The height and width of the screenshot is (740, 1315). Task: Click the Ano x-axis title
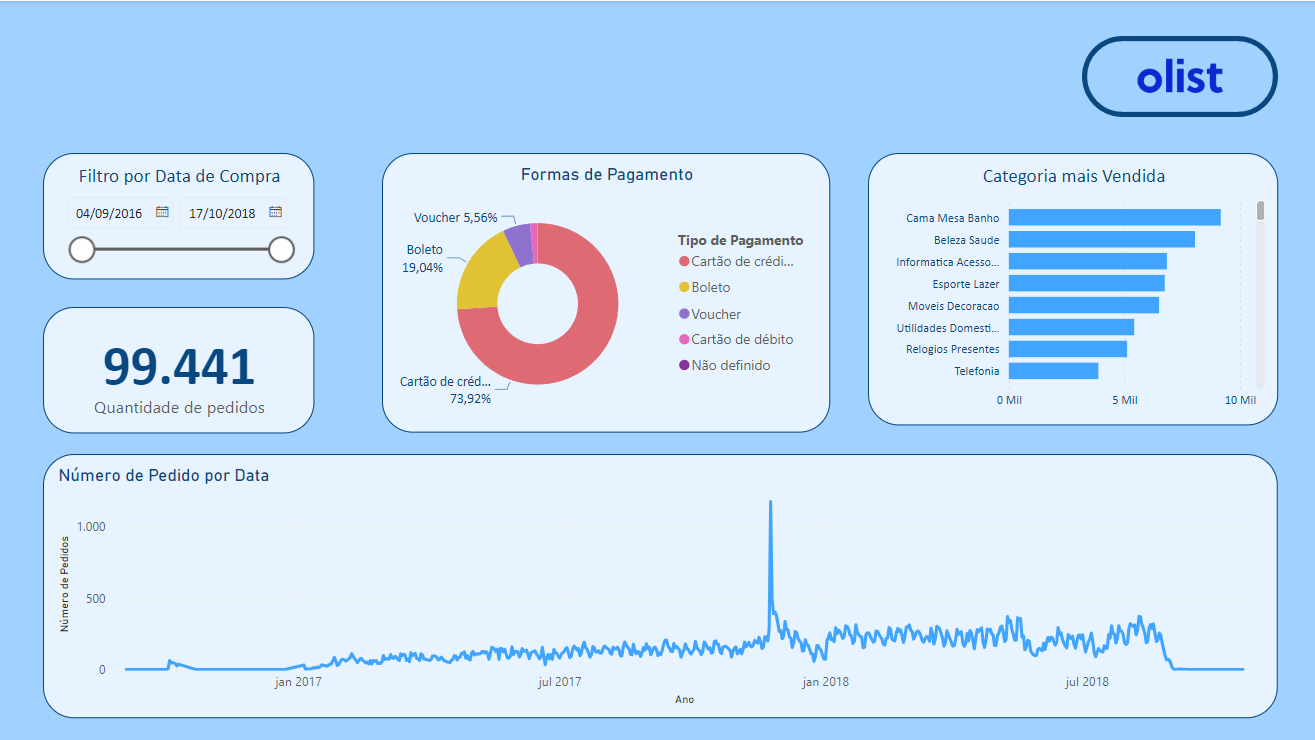684,700
